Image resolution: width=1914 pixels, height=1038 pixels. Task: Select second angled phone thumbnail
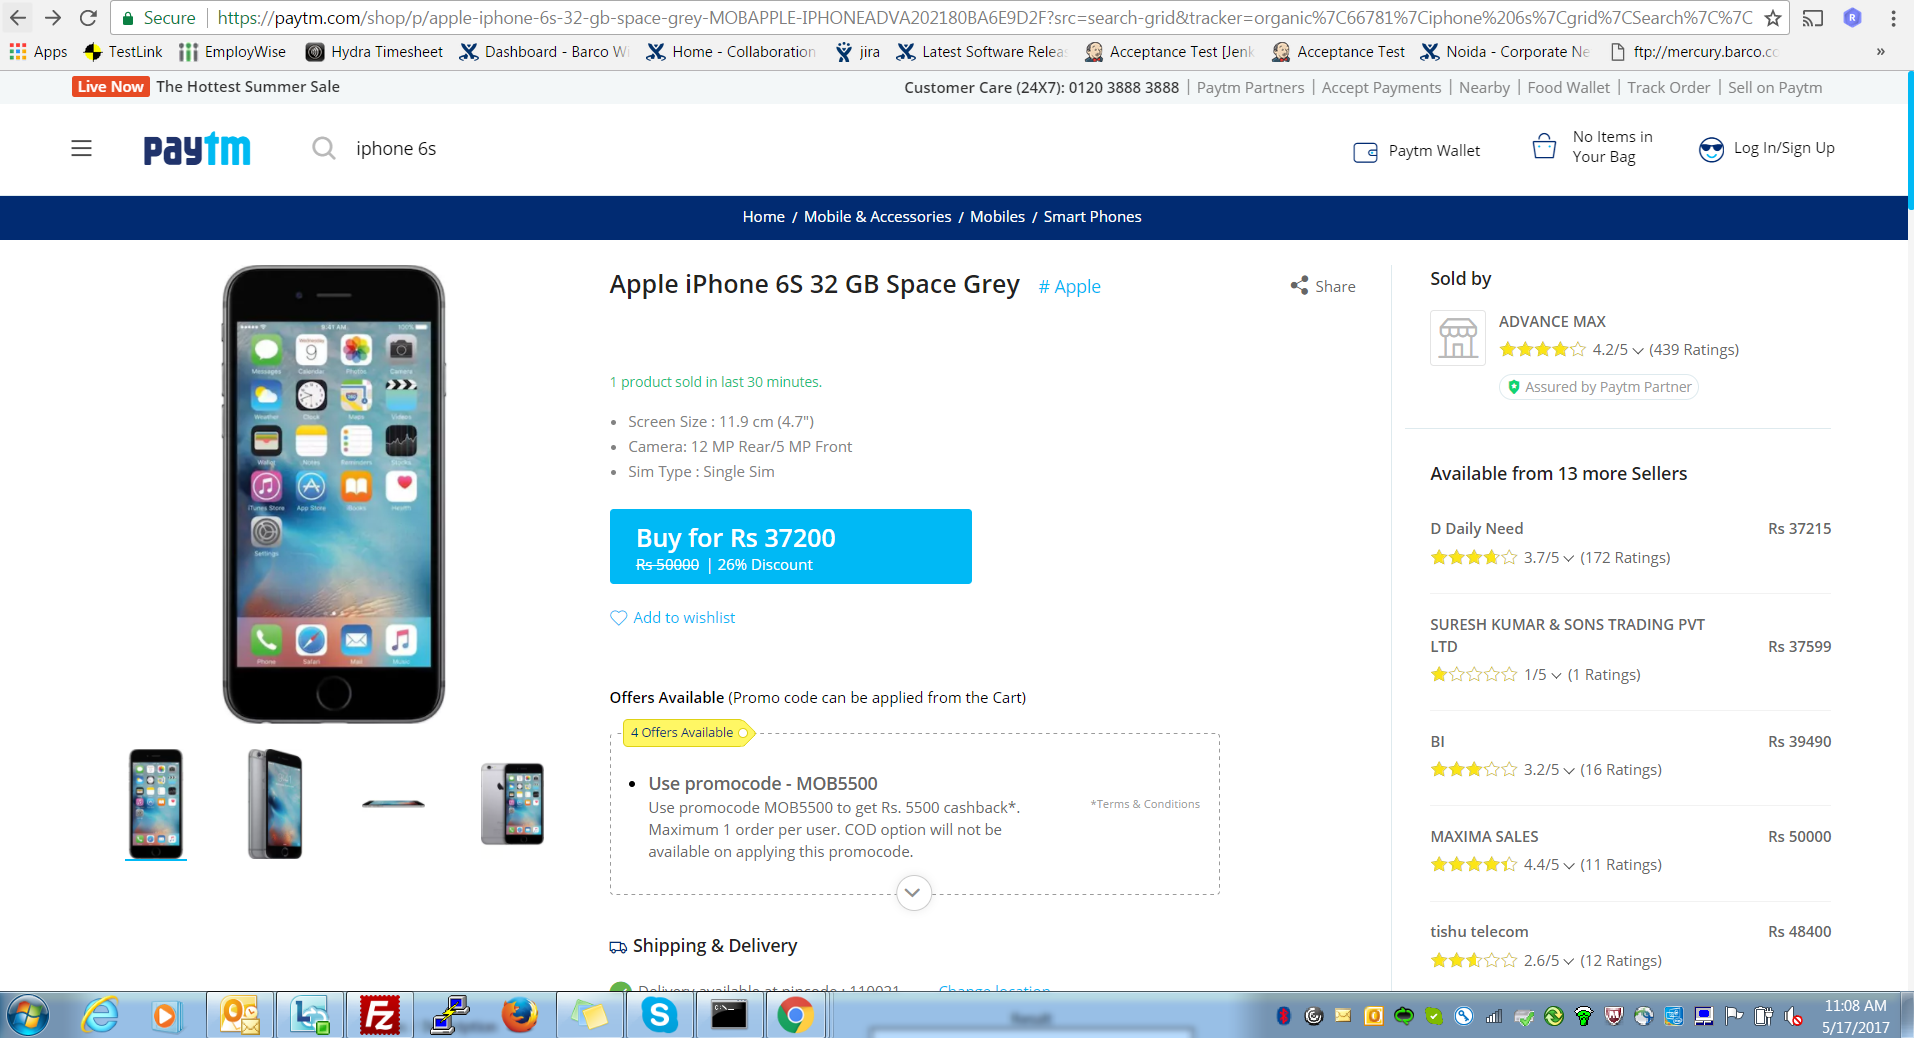coord(274,804)
